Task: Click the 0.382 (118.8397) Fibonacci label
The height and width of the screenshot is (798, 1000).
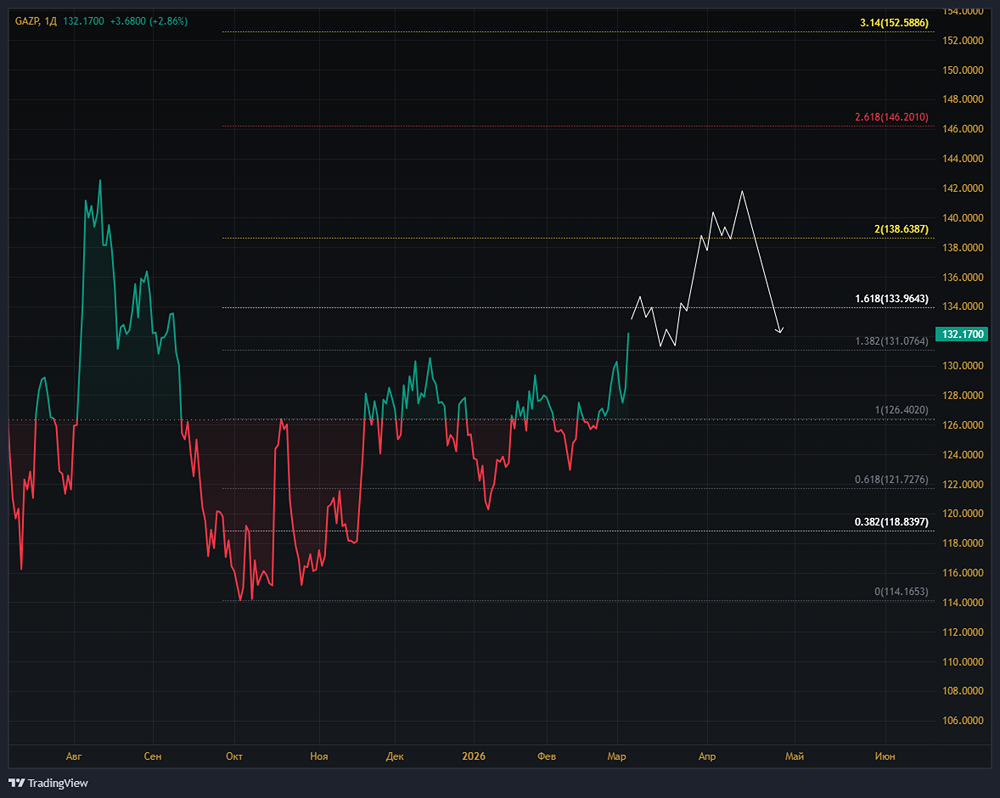Action: 891,522
